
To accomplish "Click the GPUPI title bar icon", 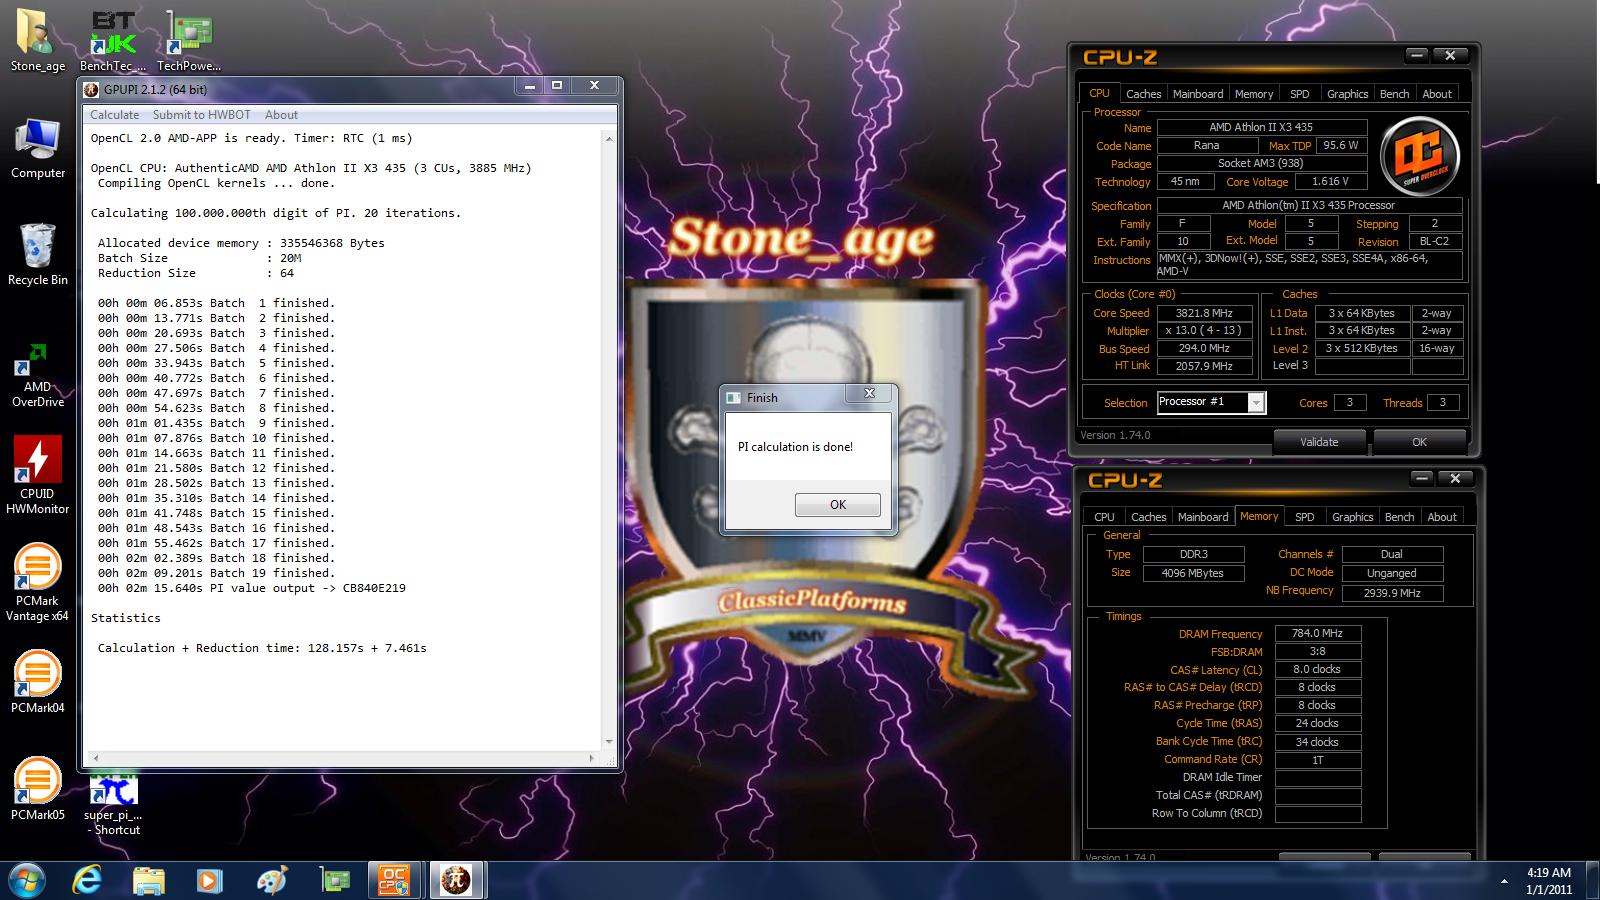I will 91,89.
